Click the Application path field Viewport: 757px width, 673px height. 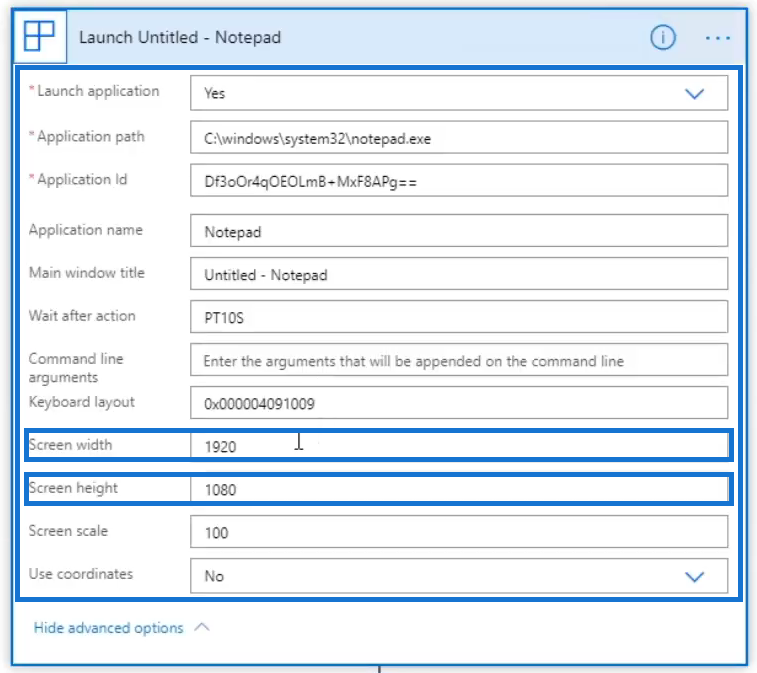click(x=459, y=138)
